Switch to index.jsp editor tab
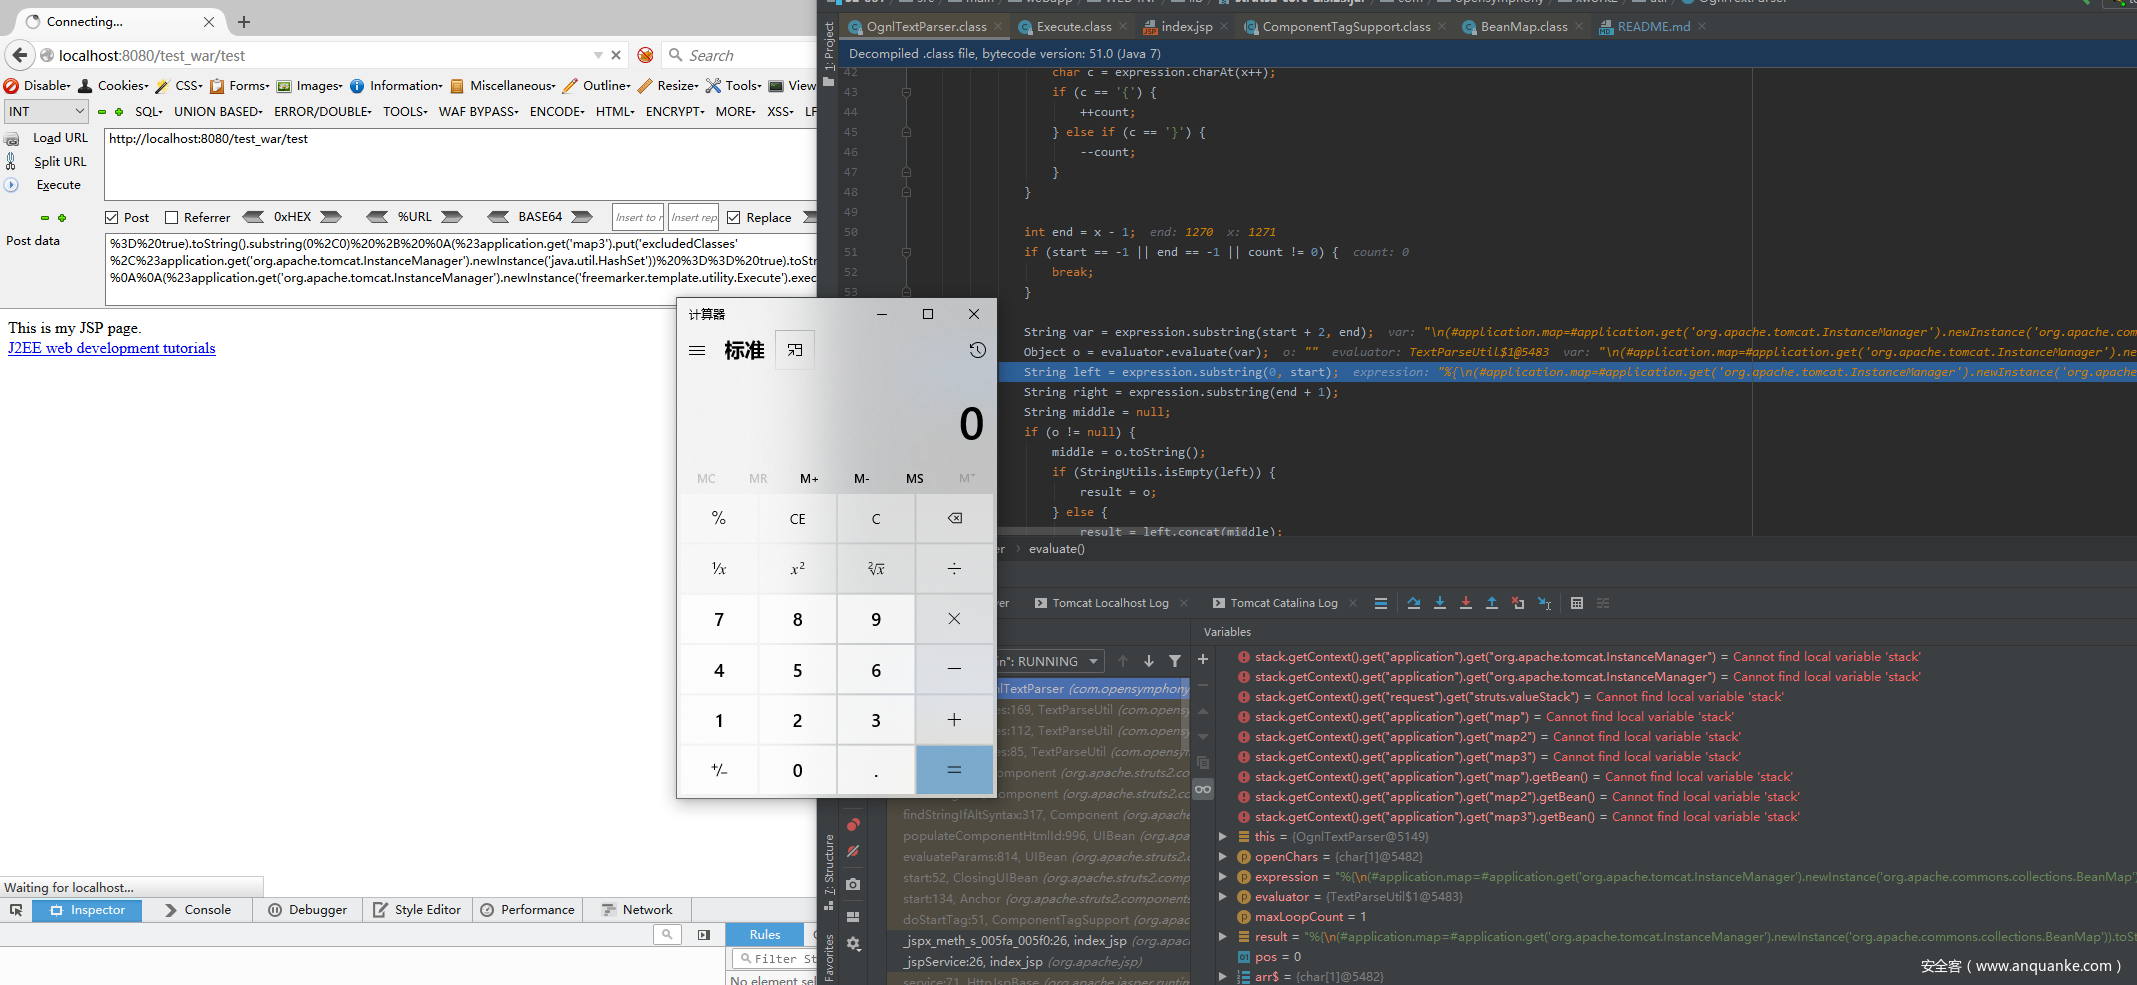Image resolution: width=2137 pixels, height=985 pixels. coord(1186,27)
